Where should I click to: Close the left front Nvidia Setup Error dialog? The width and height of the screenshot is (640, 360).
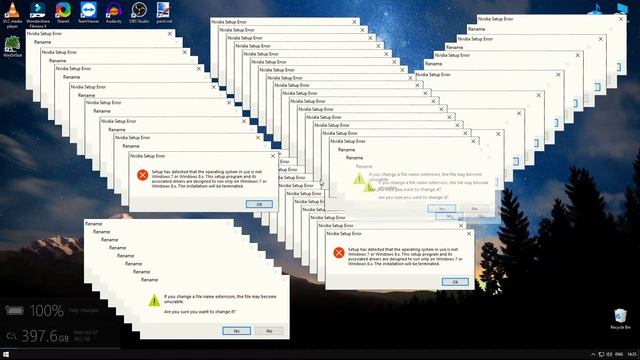273,156
